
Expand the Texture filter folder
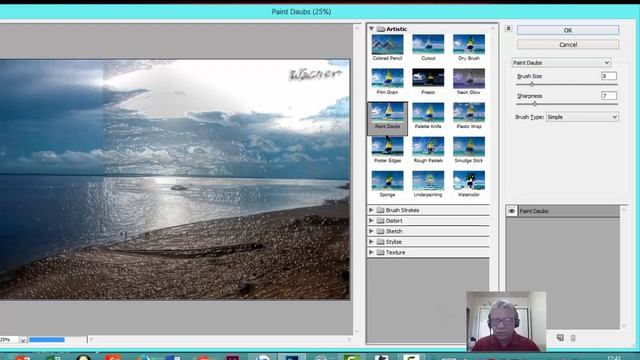click(x=371, y=252)
